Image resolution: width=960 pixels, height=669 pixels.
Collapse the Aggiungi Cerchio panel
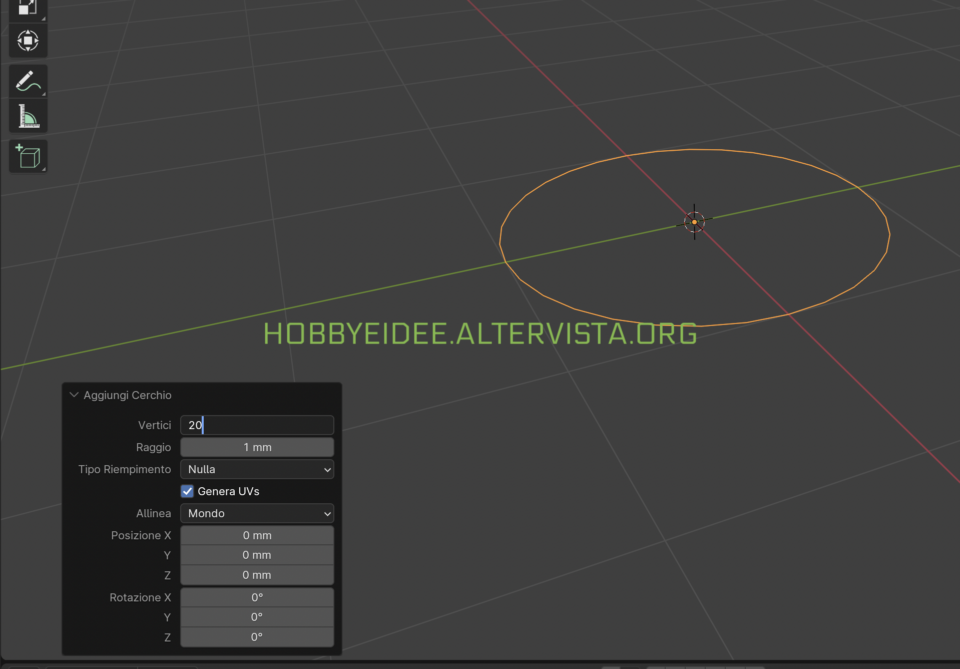click(x=74, y=395)
